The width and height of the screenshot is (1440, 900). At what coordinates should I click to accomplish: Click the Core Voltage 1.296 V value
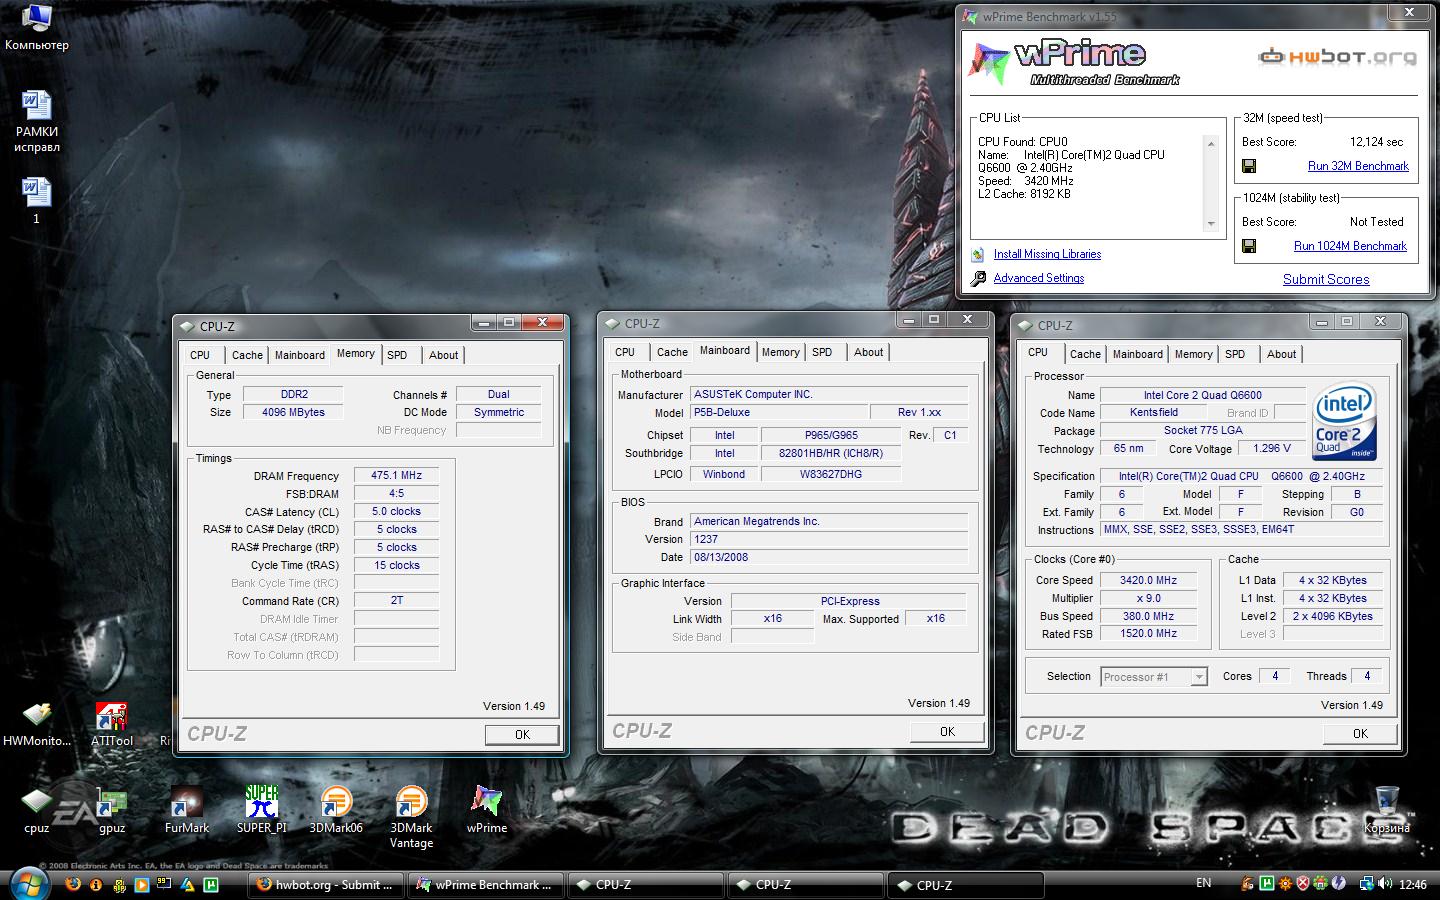tap(1271, 448)
